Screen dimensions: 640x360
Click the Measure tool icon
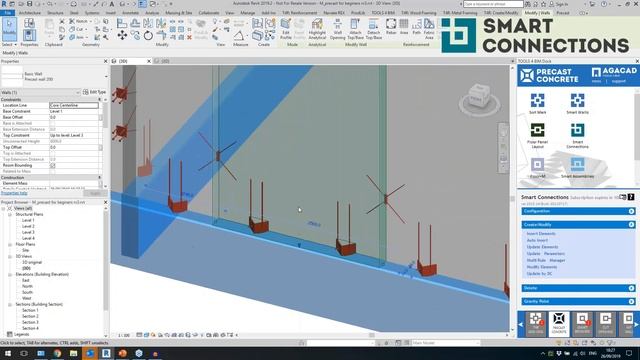click(x=239, y=36)
